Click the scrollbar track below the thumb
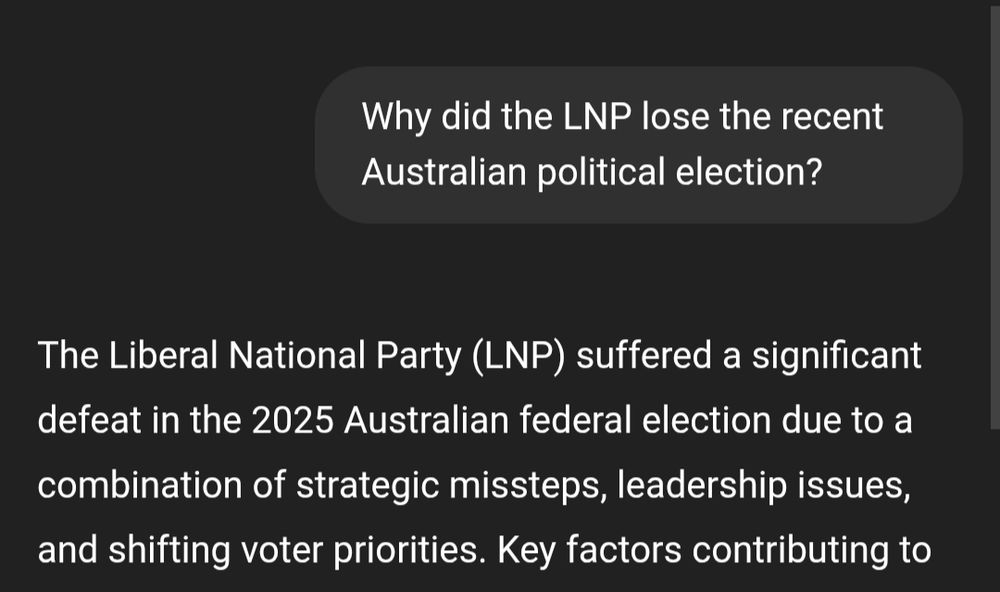 994,510
